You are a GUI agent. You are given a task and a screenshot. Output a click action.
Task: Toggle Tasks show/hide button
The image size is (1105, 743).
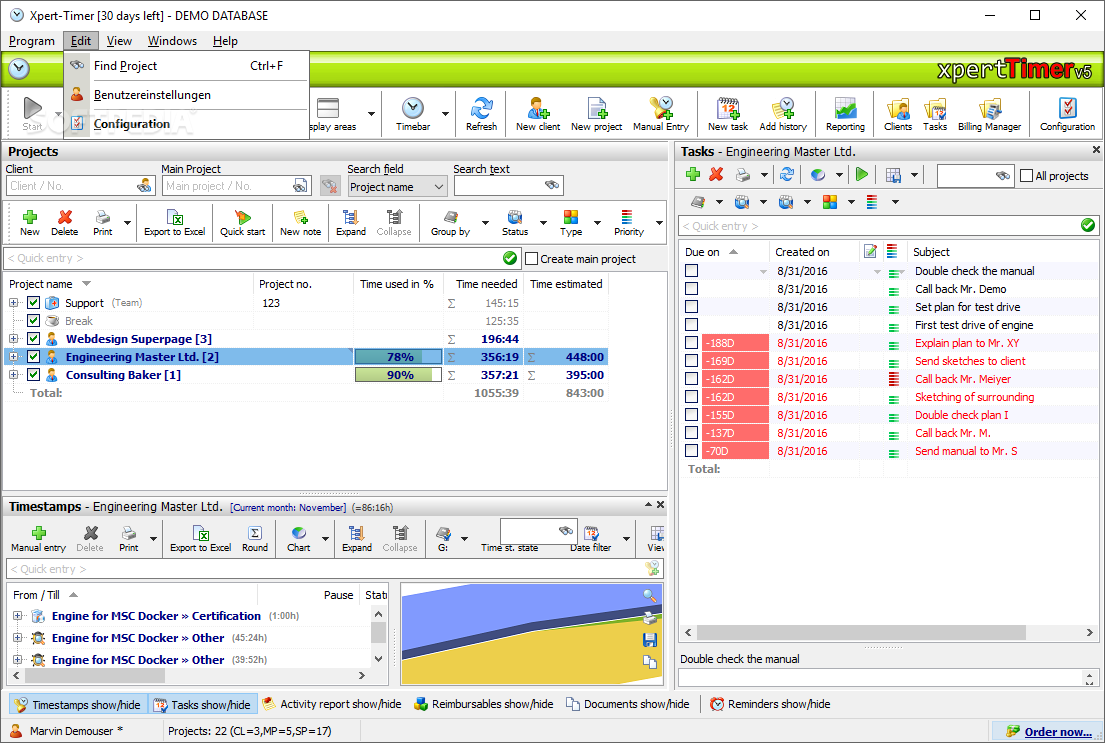(202, 704)
